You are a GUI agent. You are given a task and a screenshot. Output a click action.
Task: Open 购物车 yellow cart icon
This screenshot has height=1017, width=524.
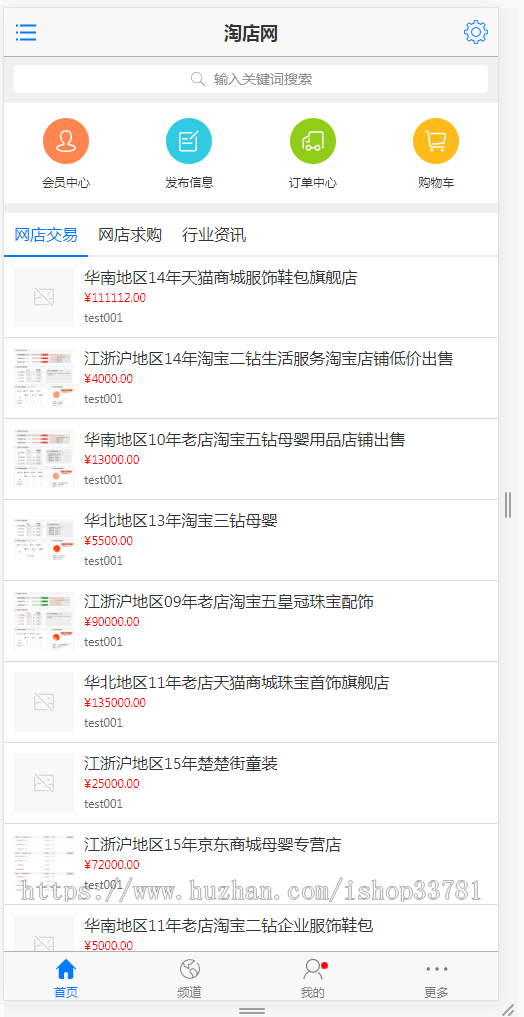tap(436, 141)
